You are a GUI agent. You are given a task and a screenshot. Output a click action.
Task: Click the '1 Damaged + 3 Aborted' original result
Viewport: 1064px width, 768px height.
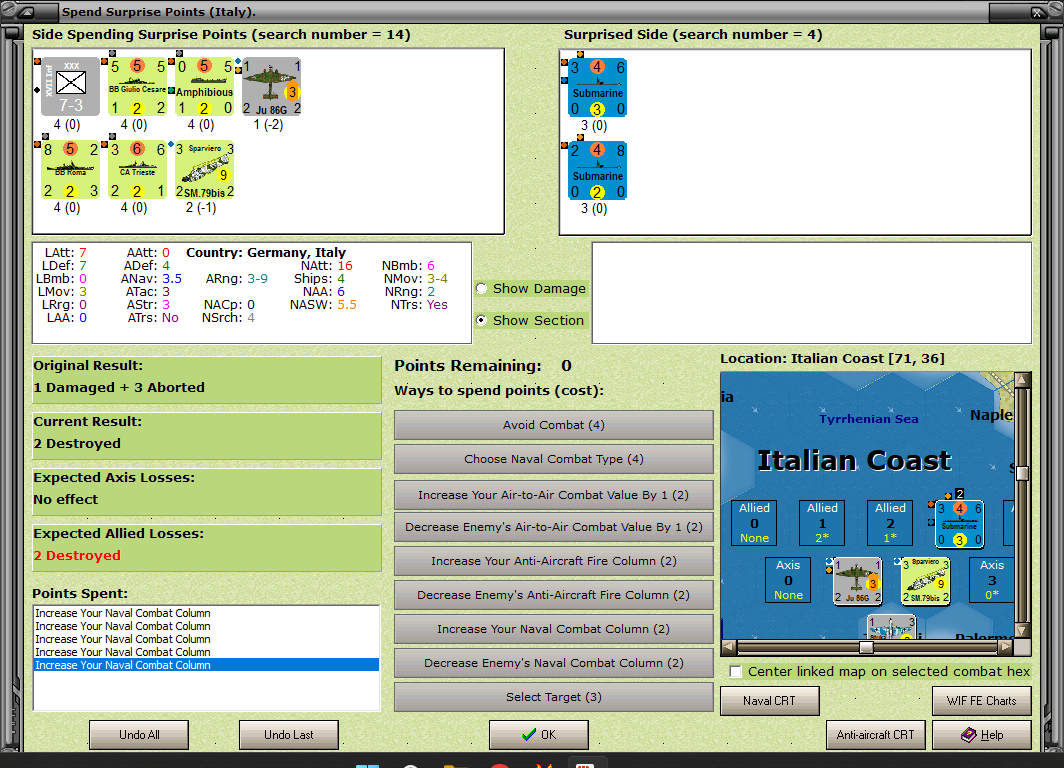tap(119, 387)
